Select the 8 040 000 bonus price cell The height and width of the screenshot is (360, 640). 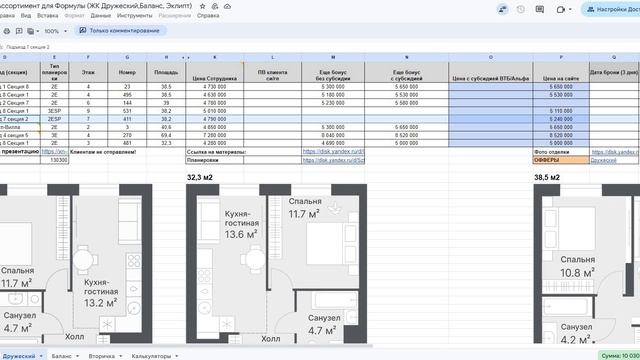[x=333, y=135]
